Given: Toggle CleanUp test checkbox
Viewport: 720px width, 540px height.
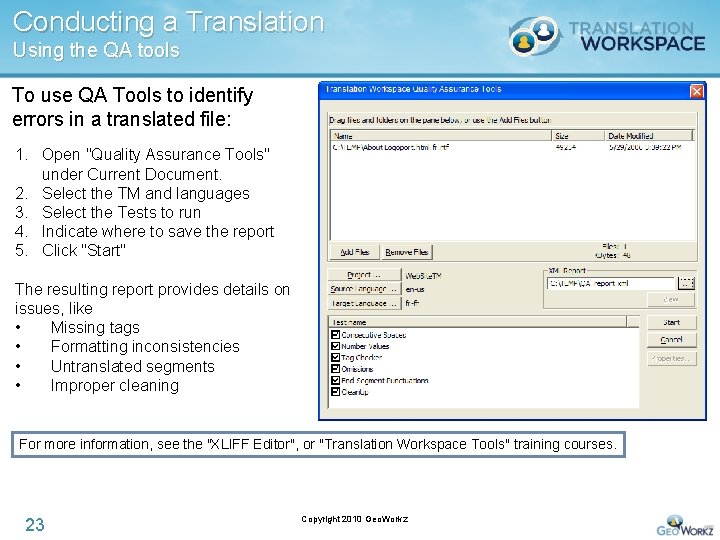Looking at the screenshot, I should 336,392.
